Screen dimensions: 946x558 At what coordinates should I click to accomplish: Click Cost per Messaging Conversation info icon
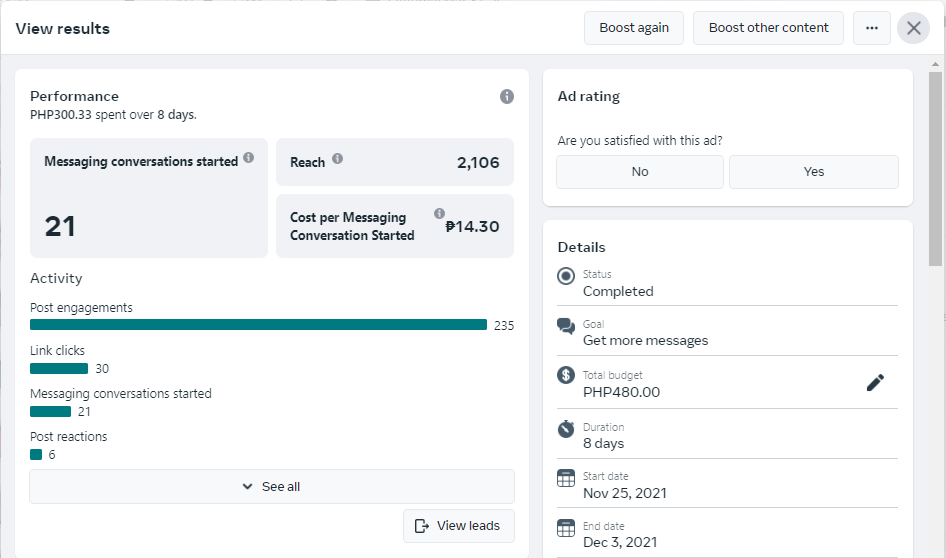pyautogui.click(x=439, y=214)
